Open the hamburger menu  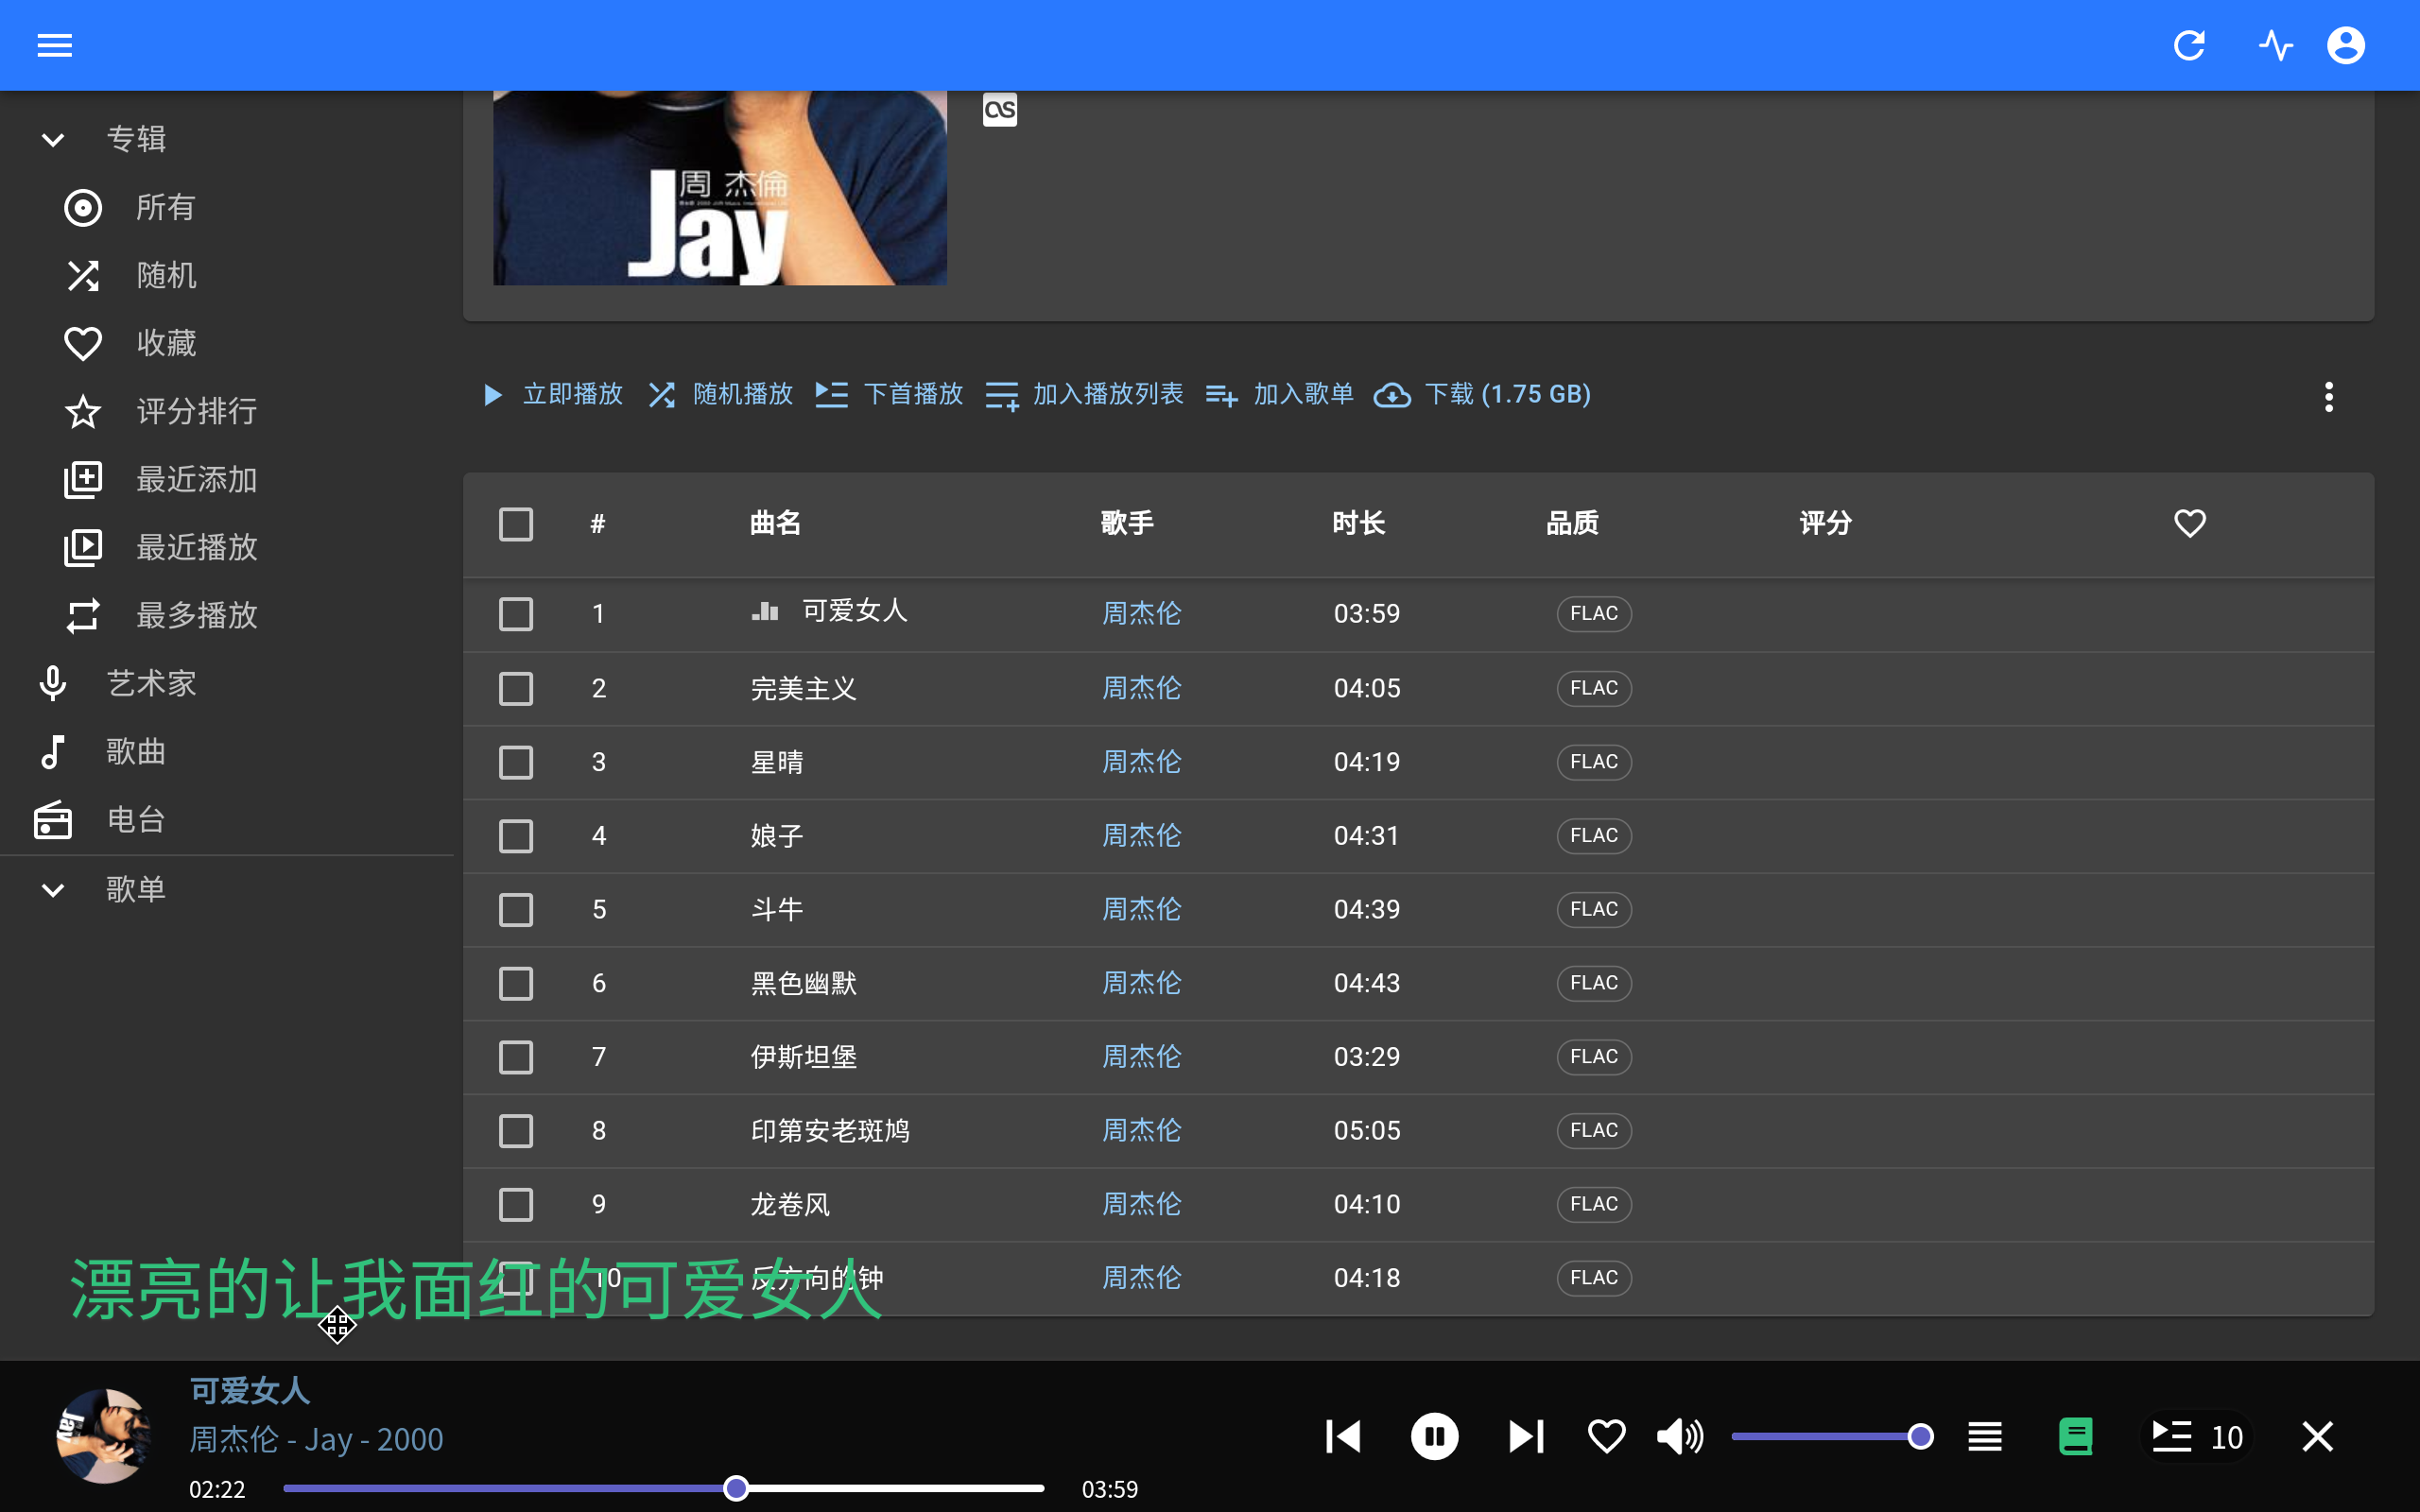54,45
